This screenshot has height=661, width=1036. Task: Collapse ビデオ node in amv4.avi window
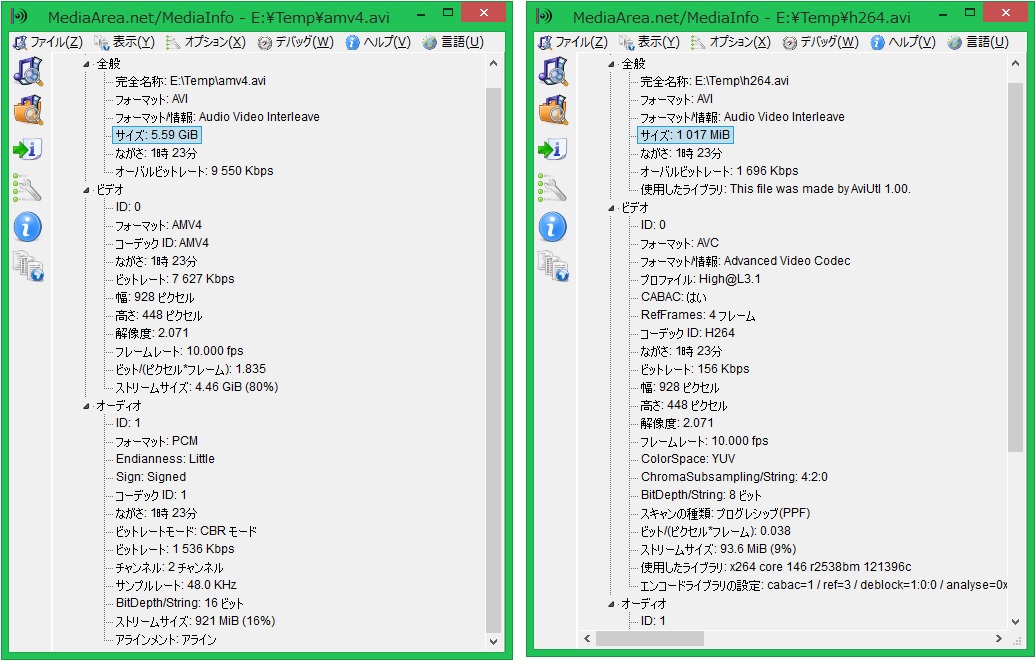(x=87, y=190)
